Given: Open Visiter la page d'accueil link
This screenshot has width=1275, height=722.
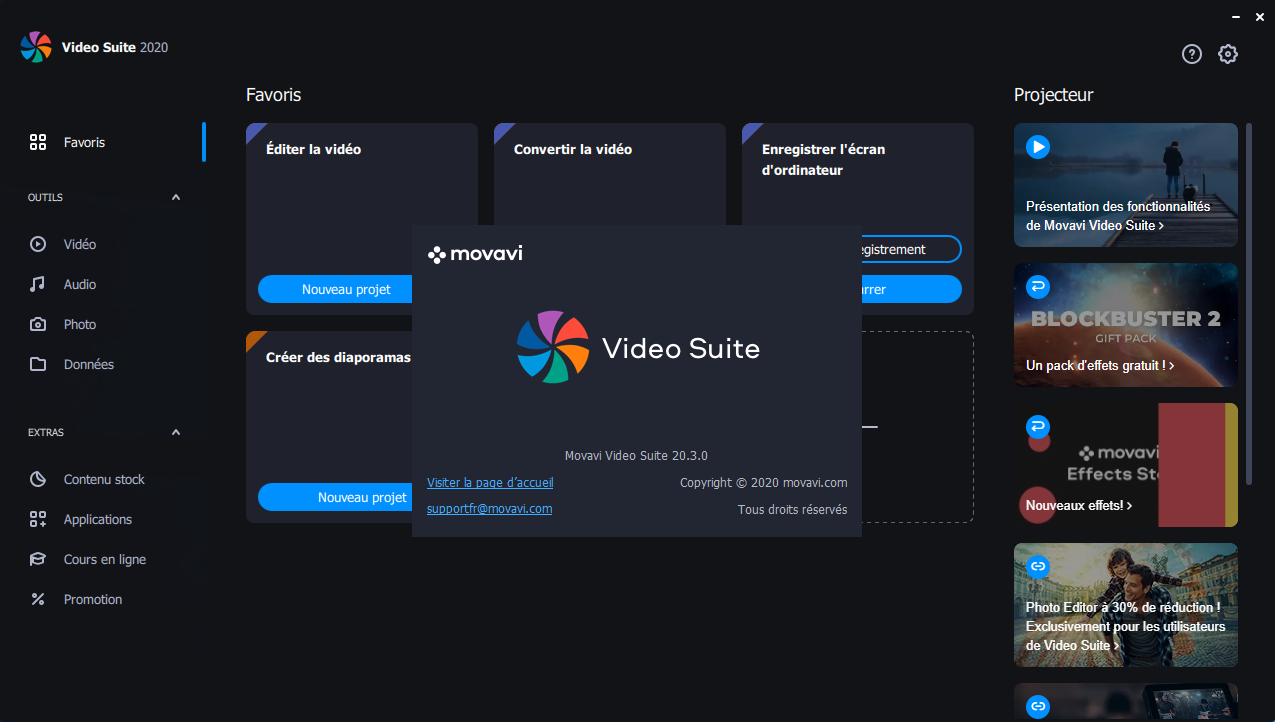Looking at the screenshot, I should pos(490,483).
